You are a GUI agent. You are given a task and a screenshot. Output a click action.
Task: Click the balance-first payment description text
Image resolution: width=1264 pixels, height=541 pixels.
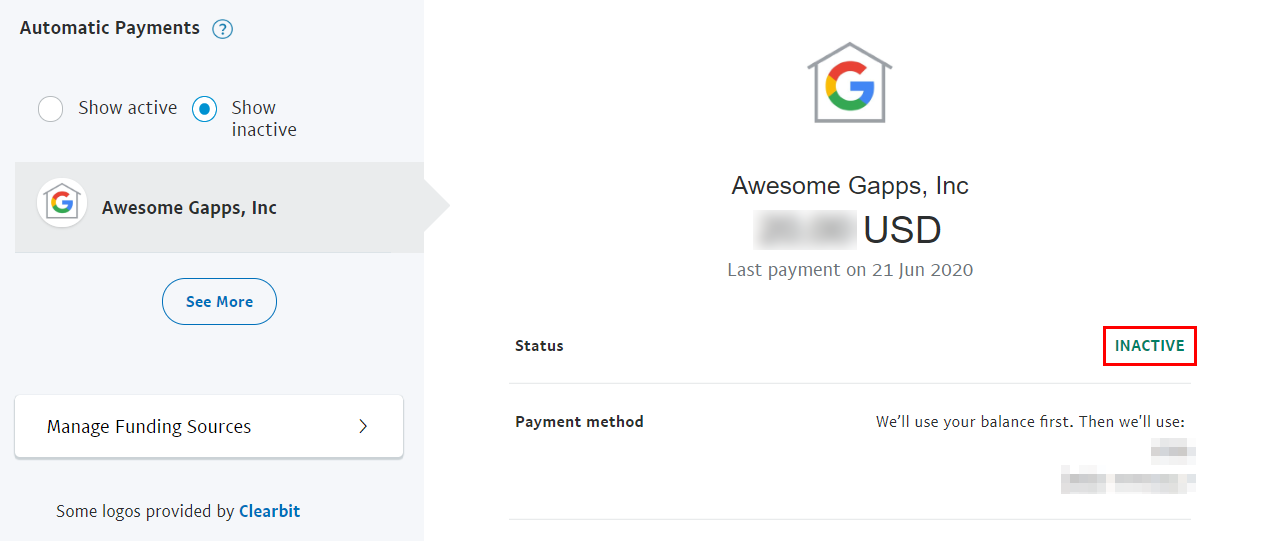coord(1030,422)
